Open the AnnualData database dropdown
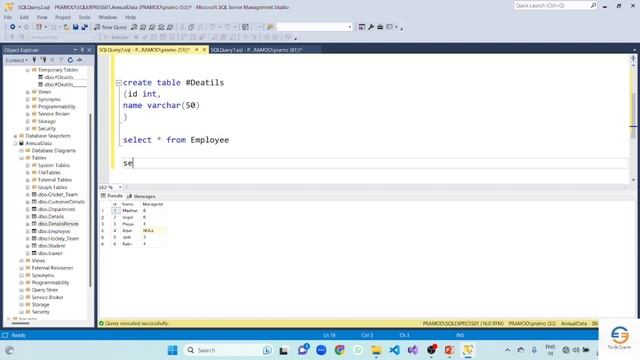The height and width of the screenshot is (360, 640). click(x=63, y=37)
